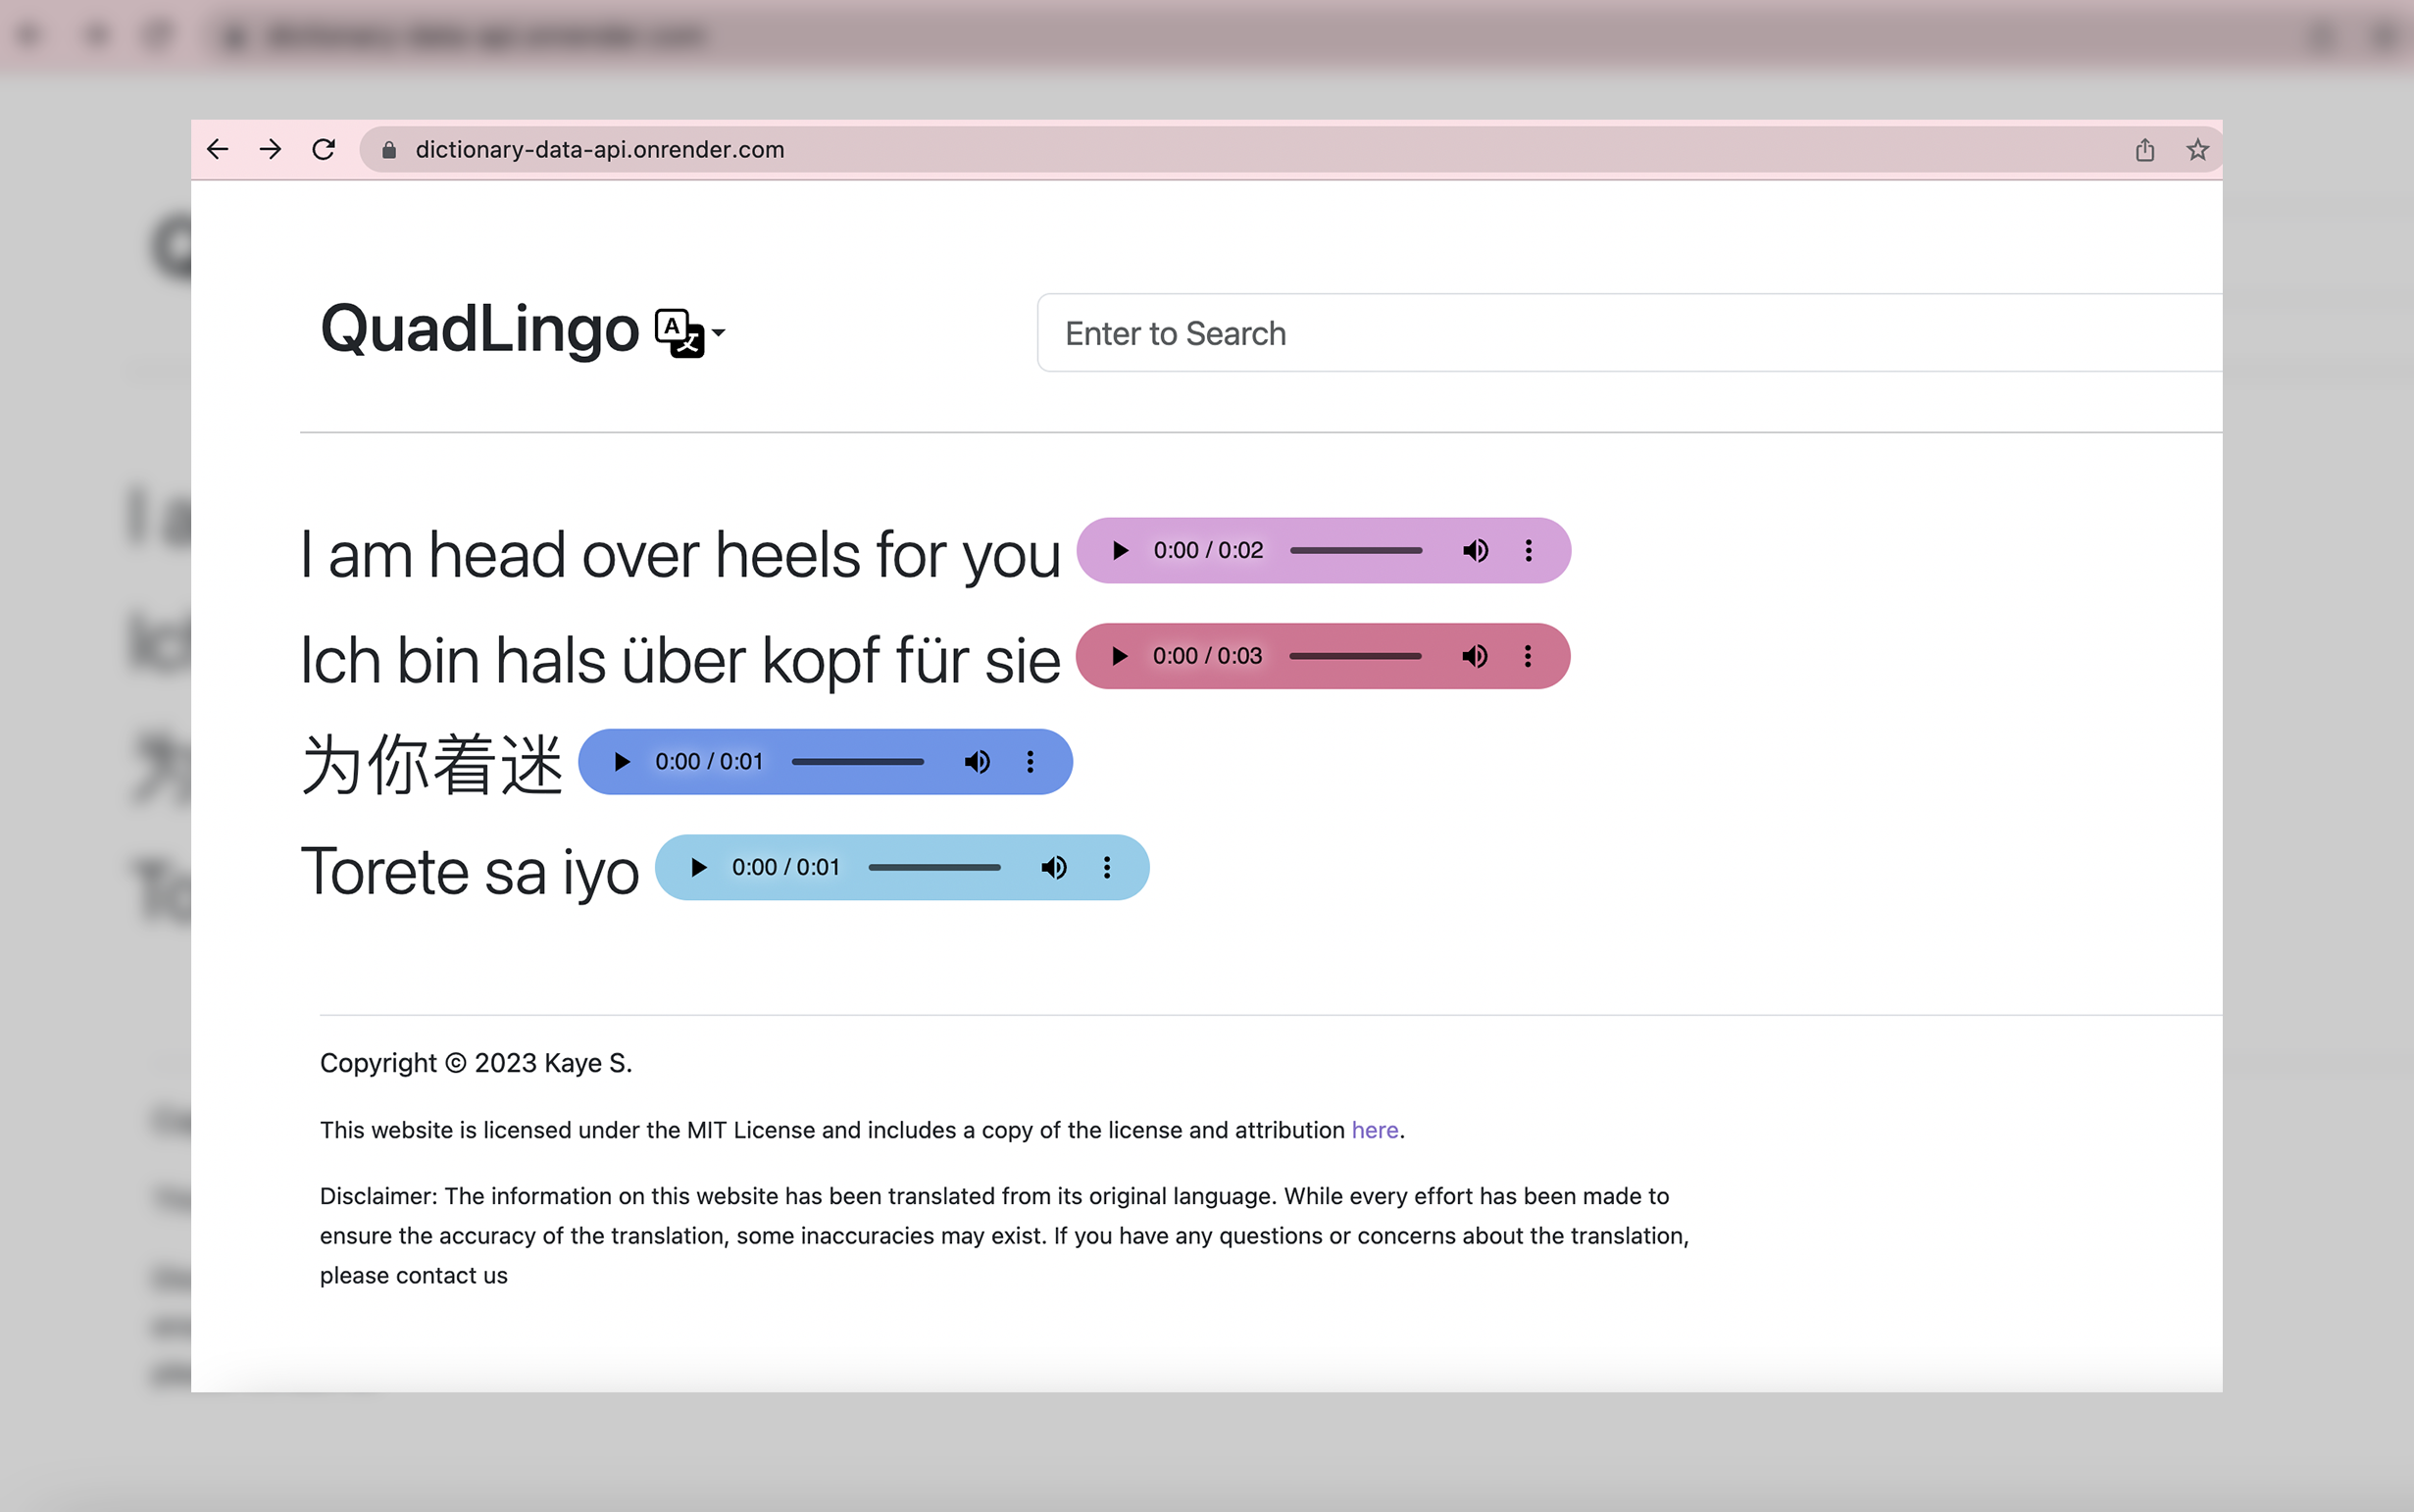Play the Chinese phrase audio
Screen dimensions: 2414x1512
pyautogui.click(x=621, y=762)
